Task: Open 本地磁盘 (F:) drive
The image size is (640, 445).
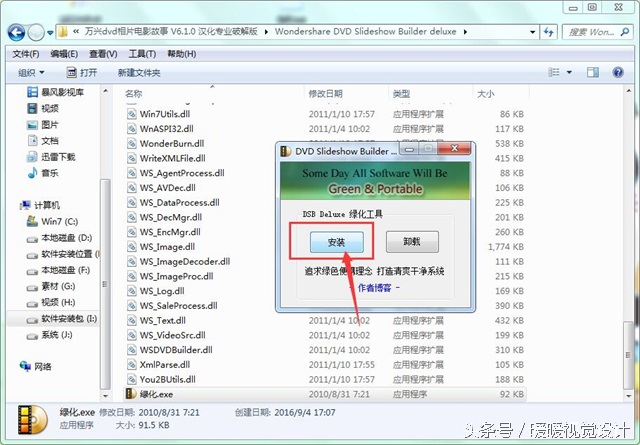Action: click(58, 270)
